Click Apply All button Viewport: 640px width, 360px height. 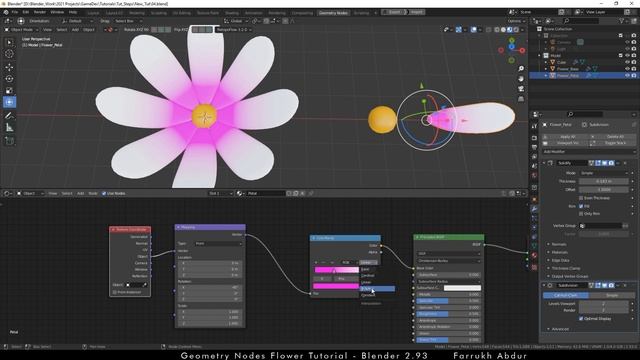click(565, 137)
